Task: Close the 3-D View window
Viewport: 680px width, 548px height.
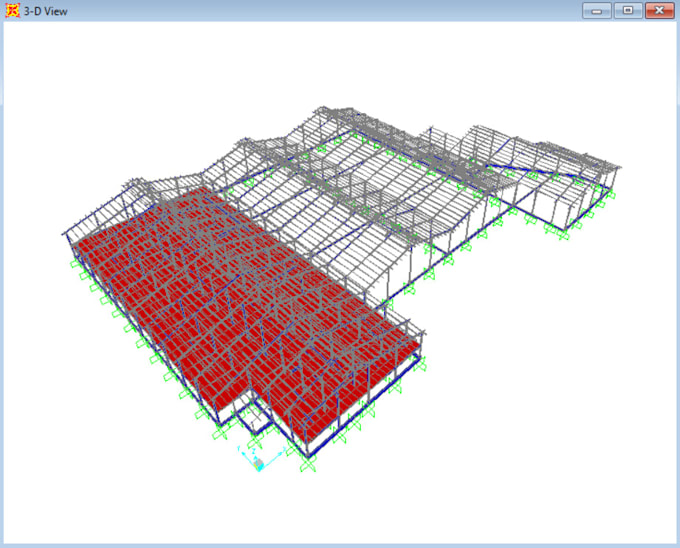Action: click(x=659, y=11)
